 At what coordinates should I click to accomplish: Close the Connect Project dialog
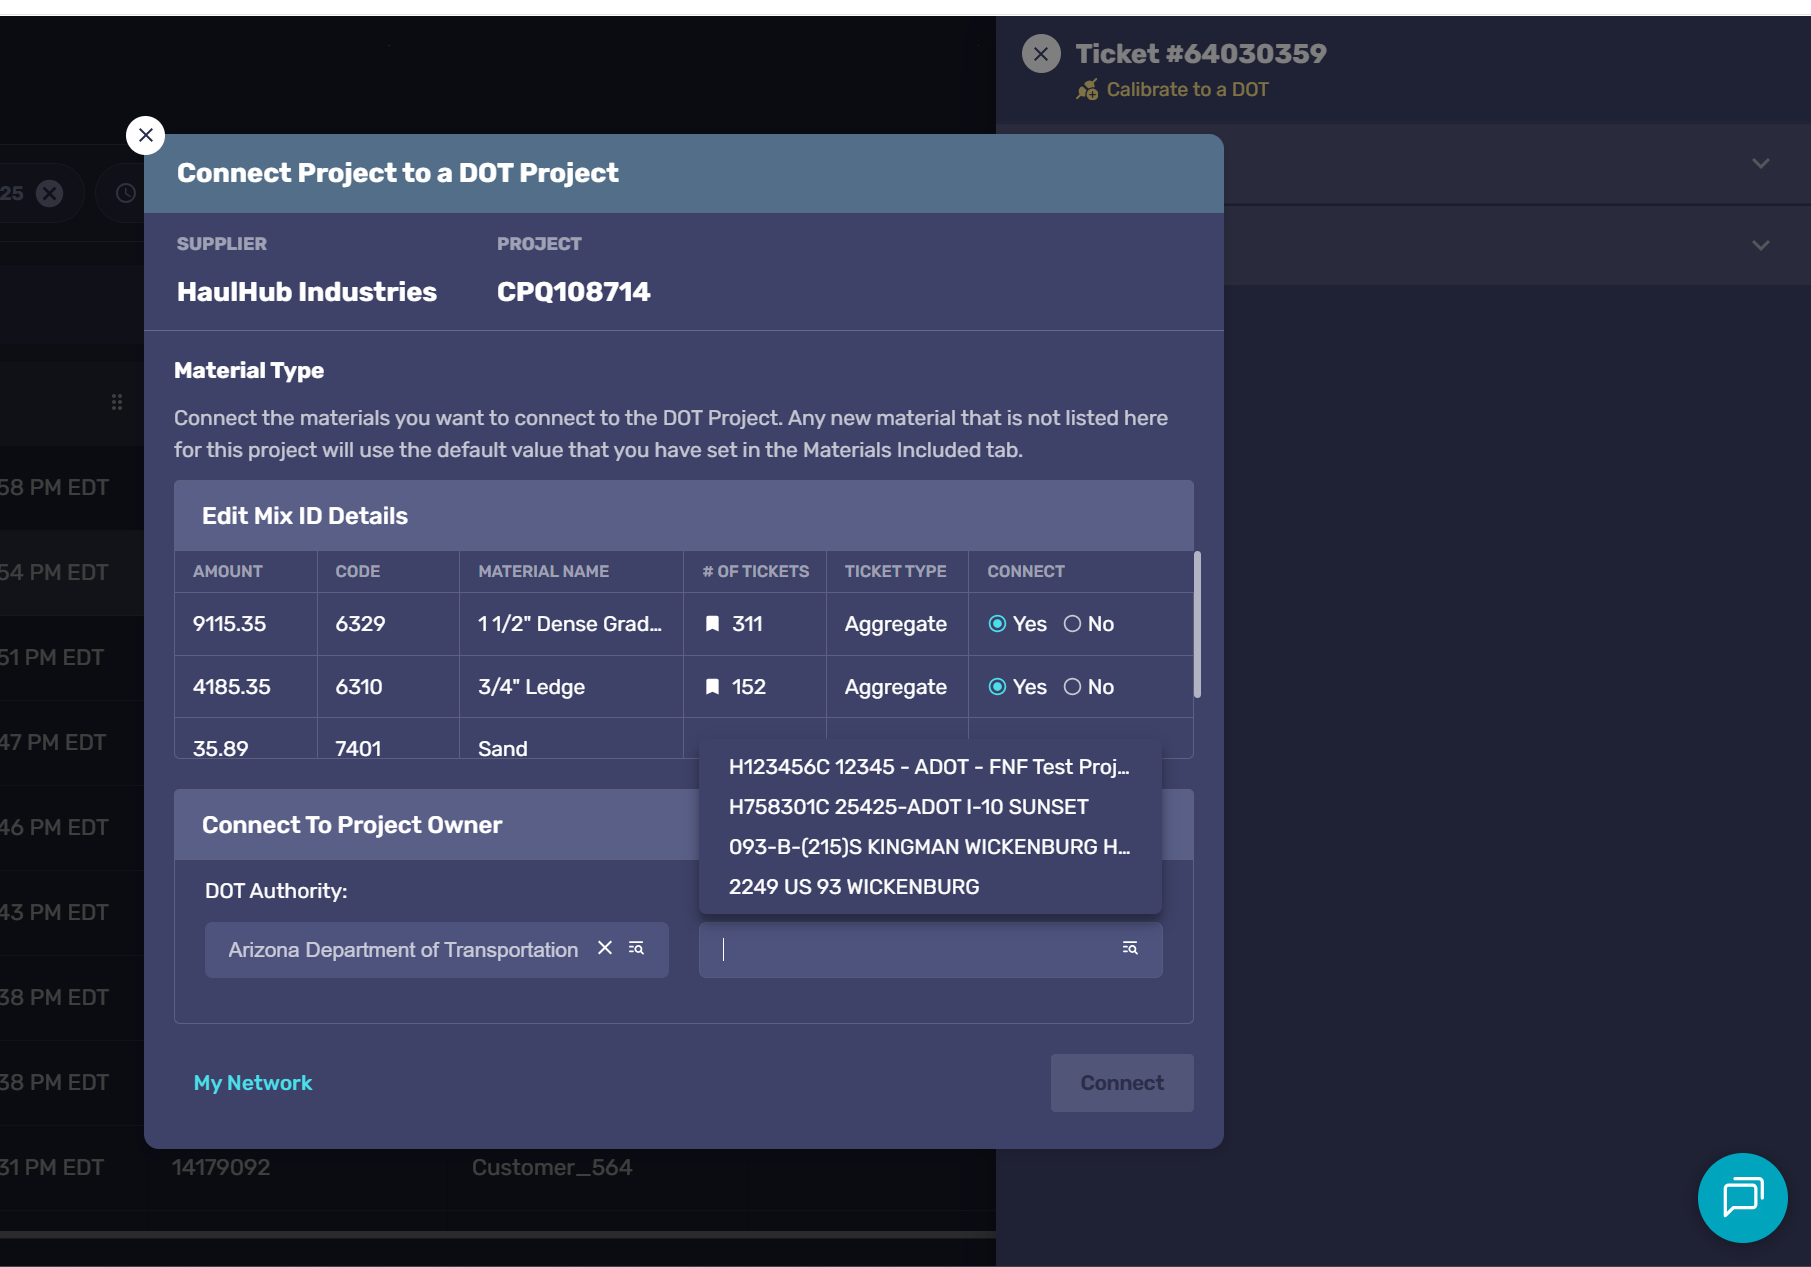tap(146, 135)
